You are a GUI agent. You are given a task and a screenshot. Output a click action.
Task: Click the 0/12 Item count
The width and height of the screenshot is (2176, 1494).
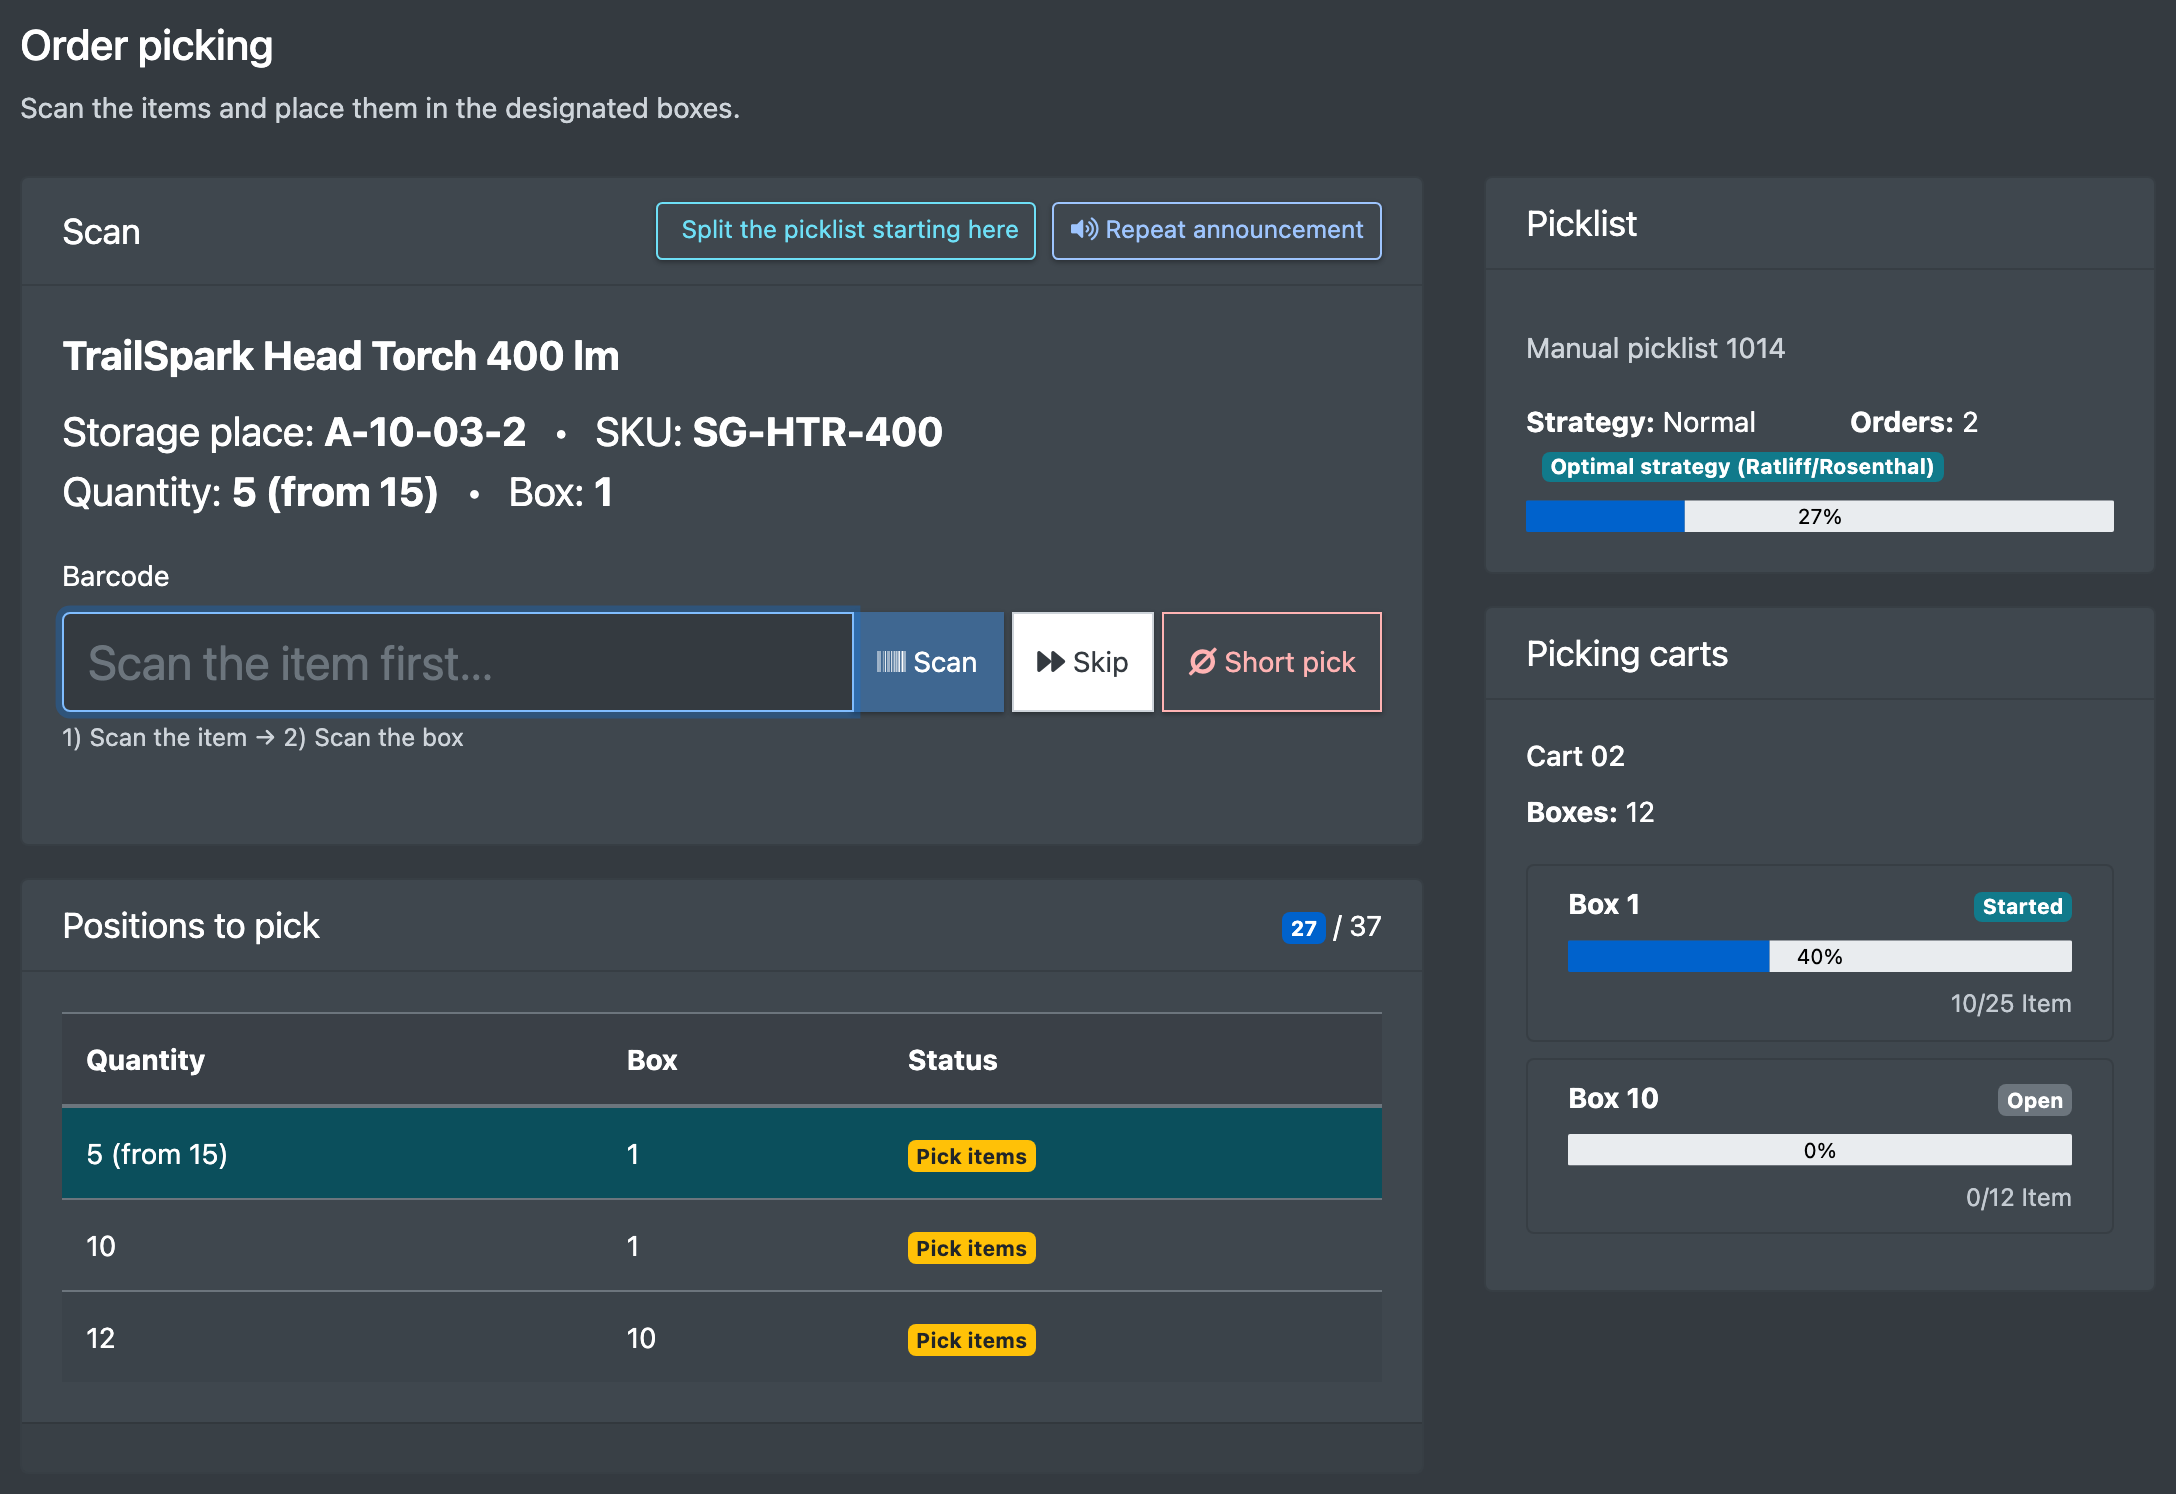(2018, 1197)
